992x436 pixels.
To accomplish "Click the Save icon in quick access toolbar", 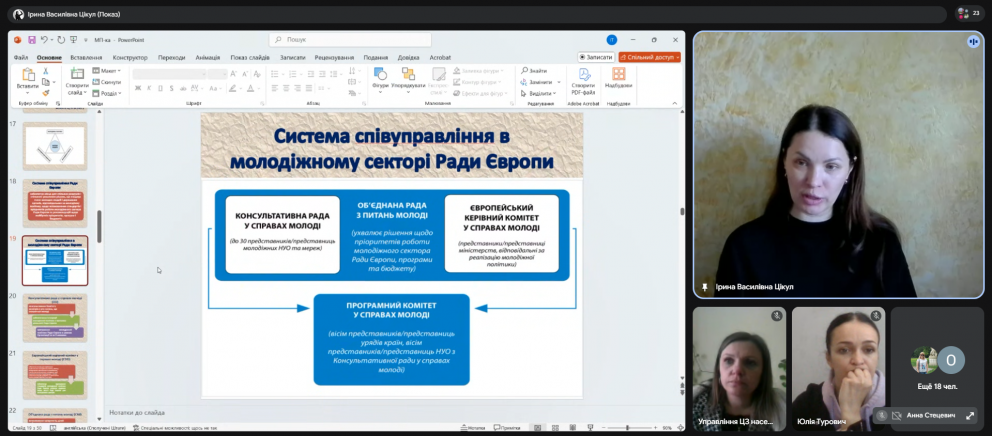I will [x=32, y=40].
